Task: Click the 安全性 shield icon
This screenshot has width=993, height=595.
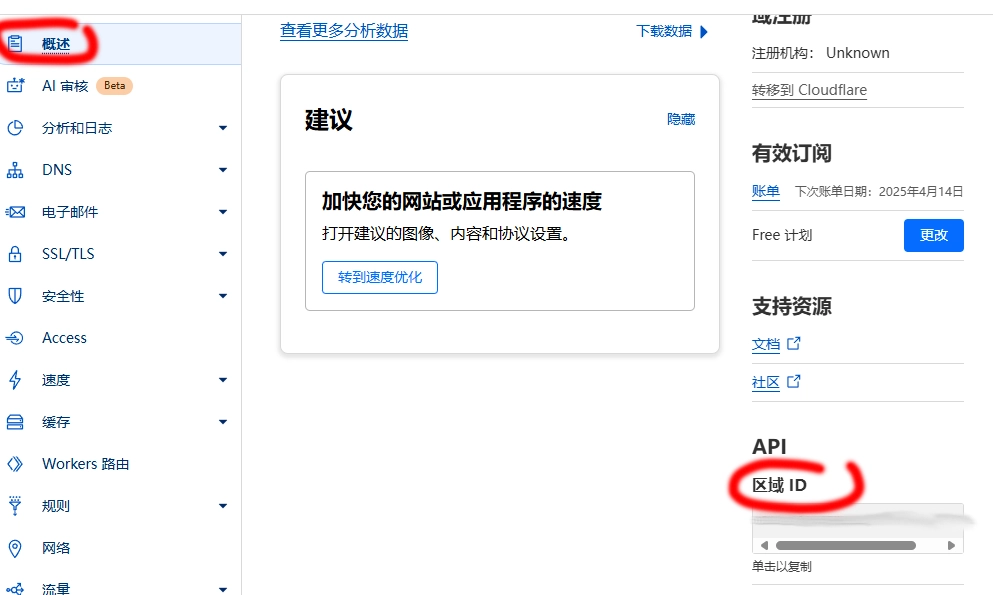Action: click(15, 296)
